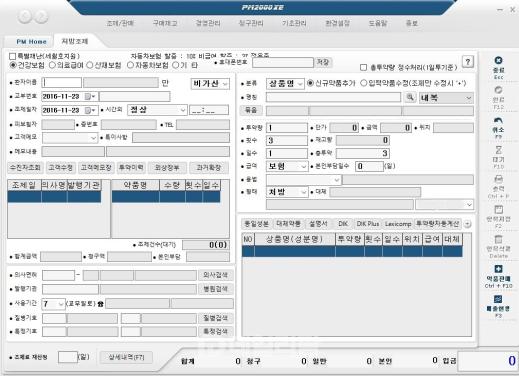Open calendar icon in 교부번호 date field
This screenshot has width=519, height=376.
click(89, 96)
